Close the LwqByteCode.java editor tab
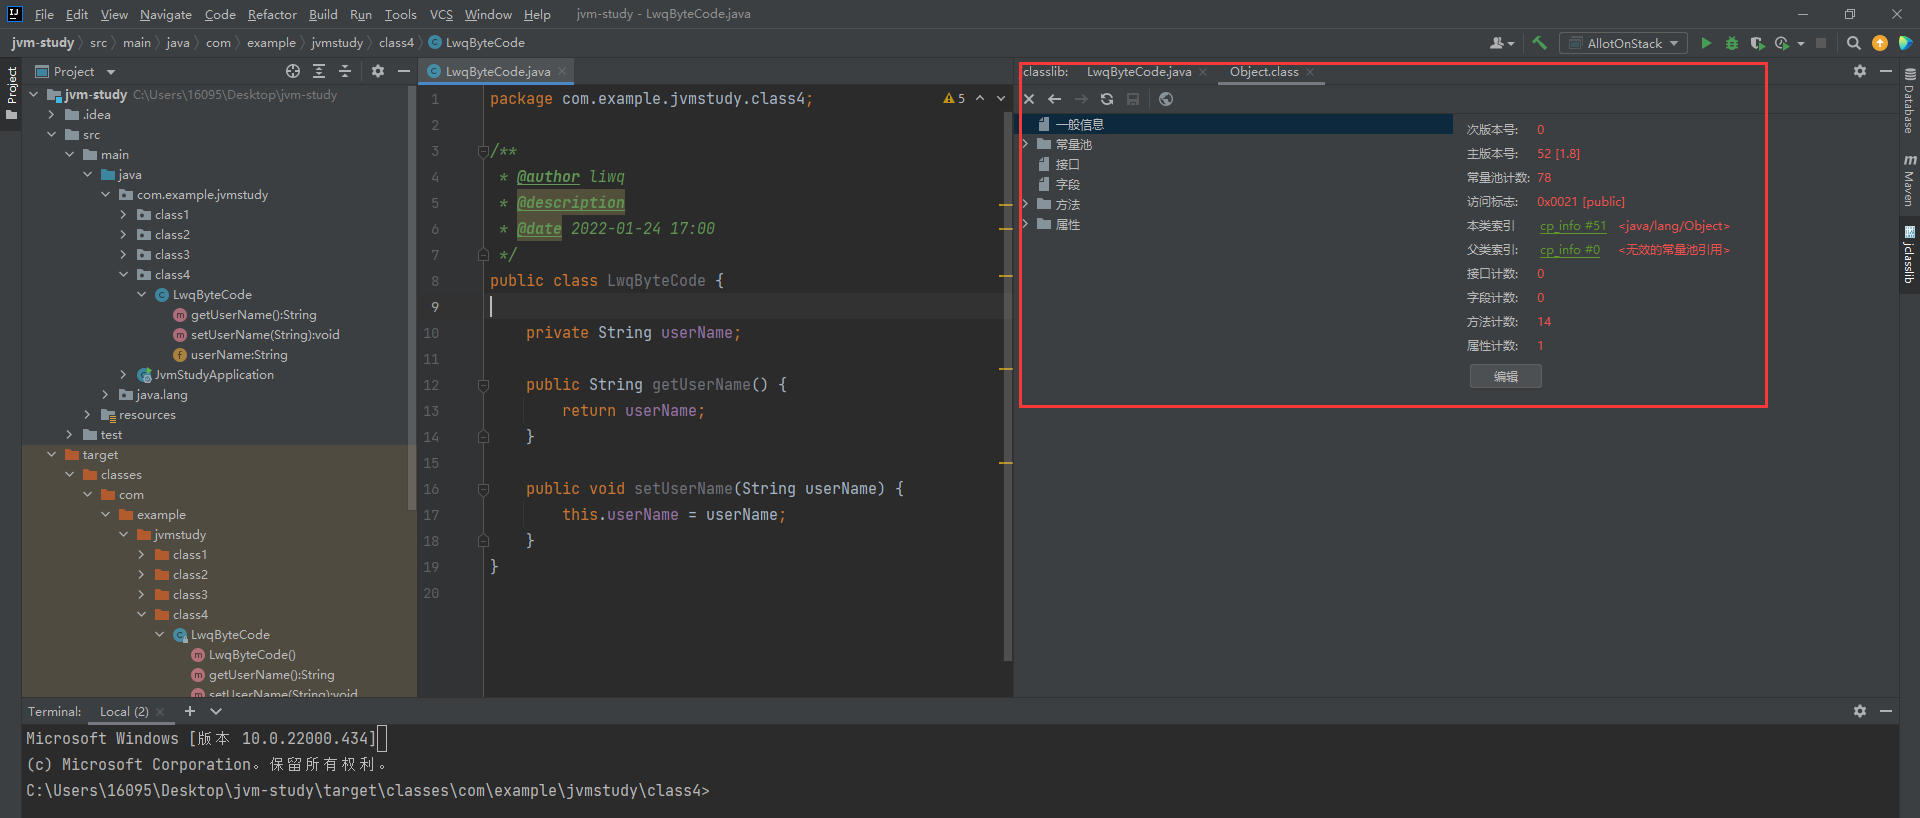1920x818 pixels. (562, 71)
